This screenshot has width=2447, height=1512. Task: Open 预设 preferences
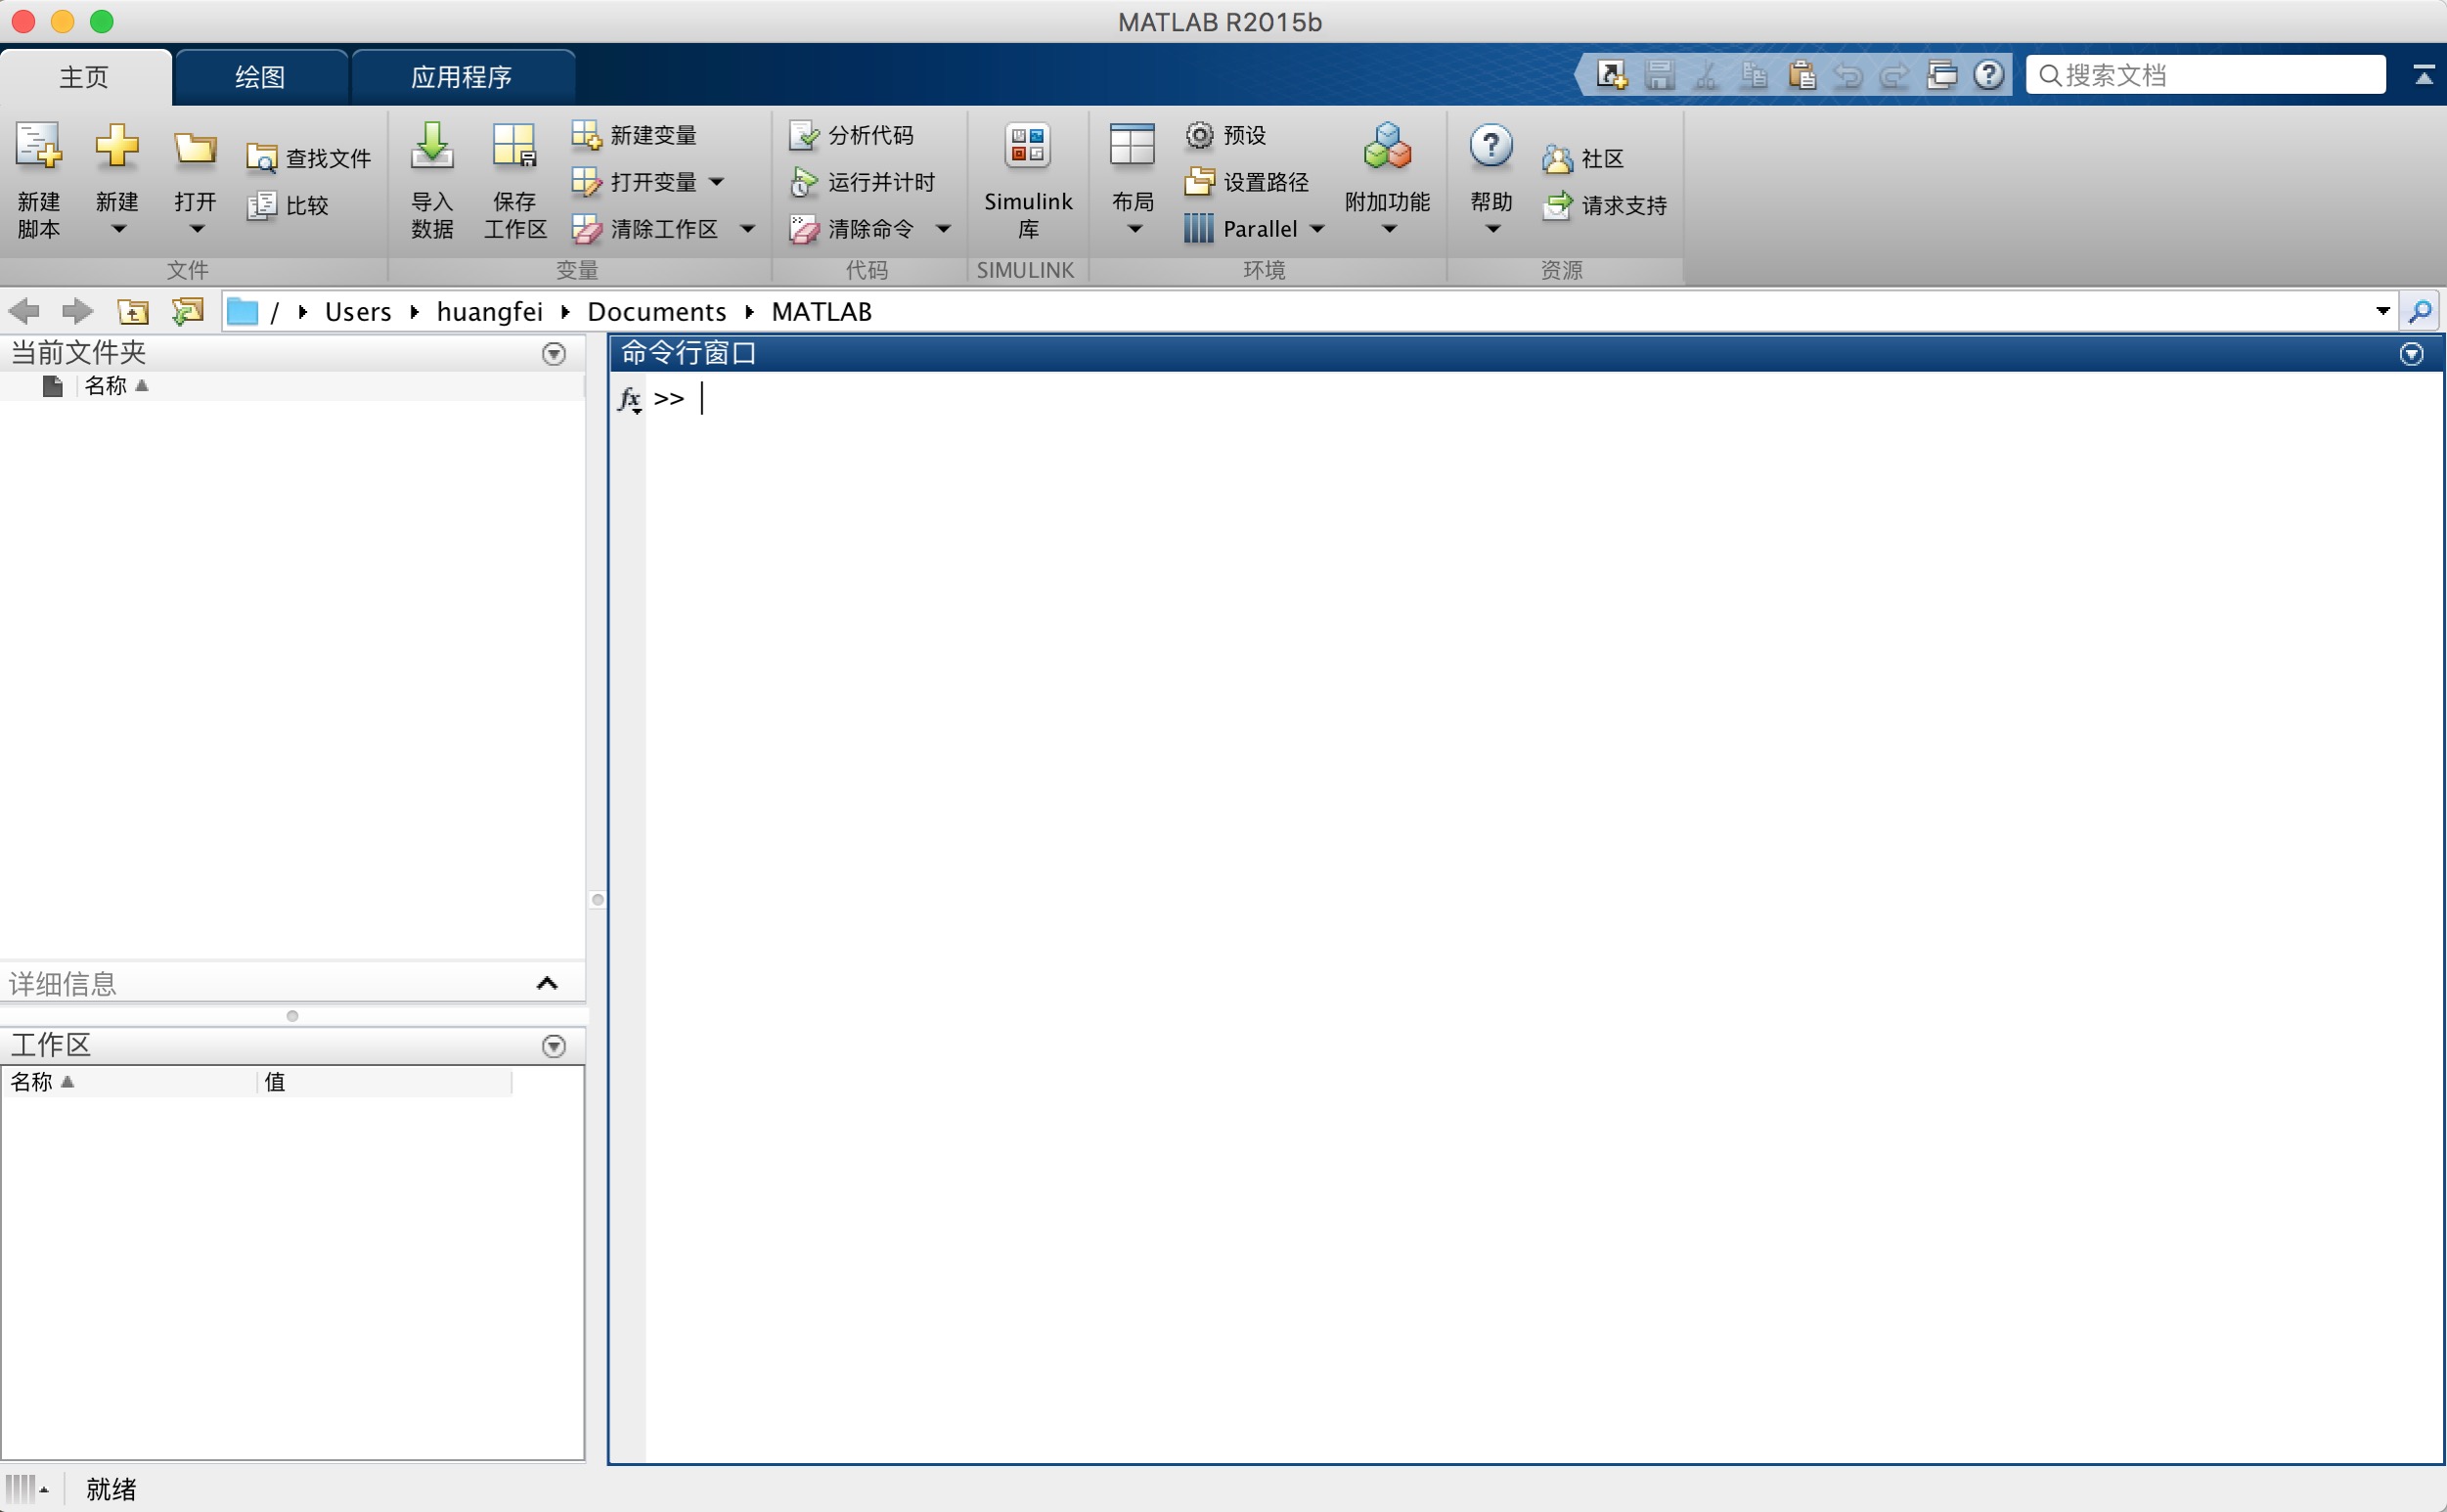coord(1226,134)
